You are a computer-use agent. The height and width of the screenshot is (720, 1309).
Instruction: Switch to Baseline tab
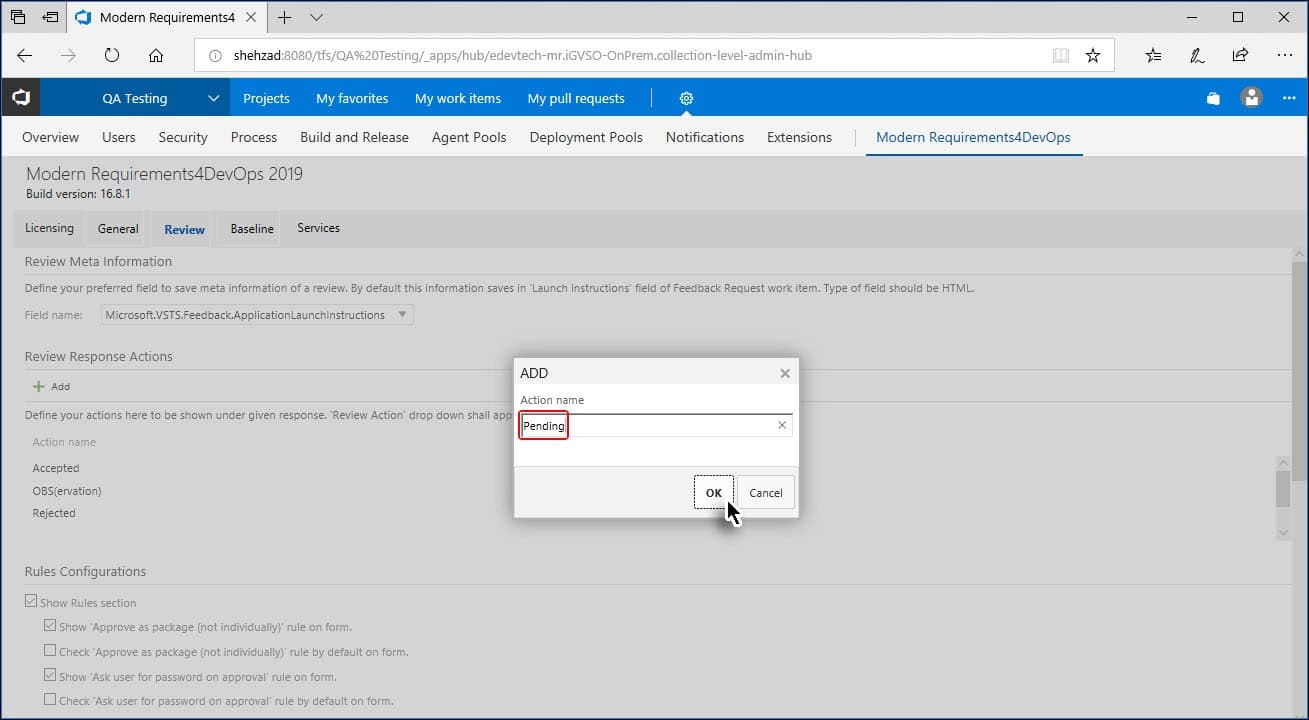pos(252,229)
